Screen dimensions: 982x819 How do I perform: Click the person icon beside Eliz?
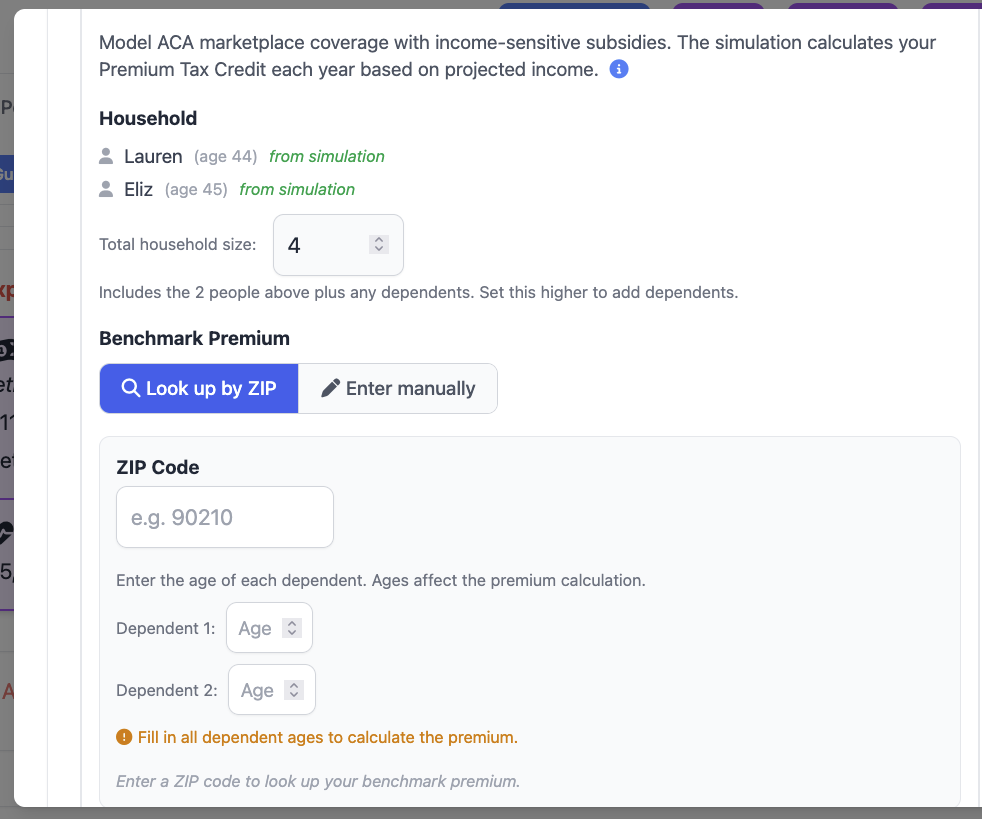107,189
